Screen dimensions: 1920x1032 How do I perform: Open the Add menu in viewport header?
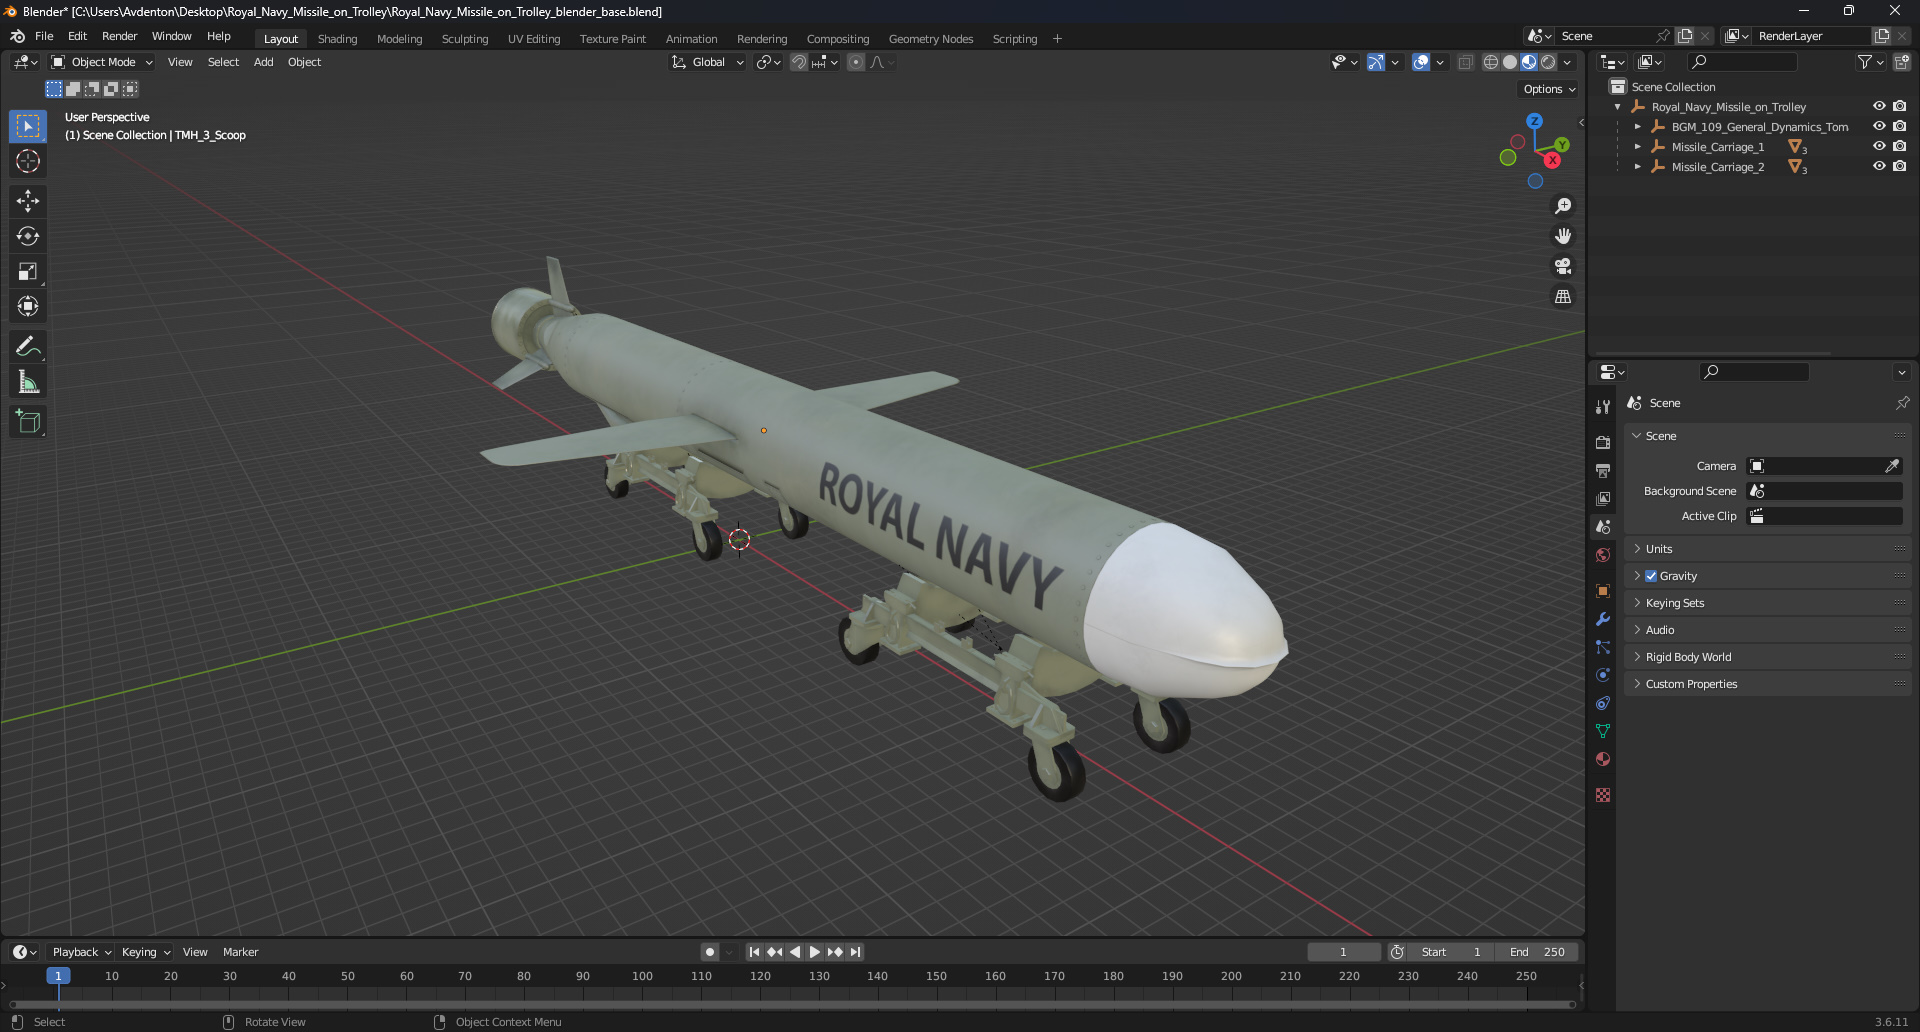[263, 62]
